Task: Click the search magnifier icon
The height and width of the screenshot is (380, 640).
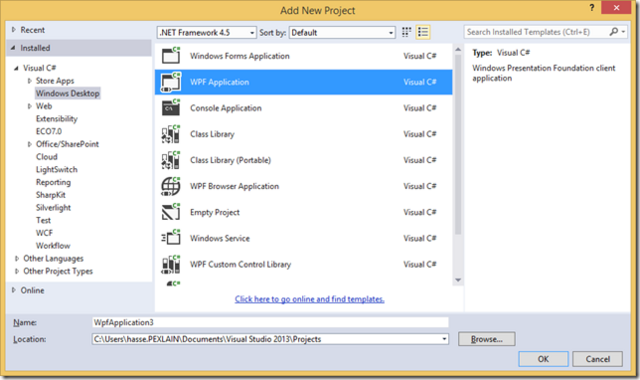Action: [613, 31]
